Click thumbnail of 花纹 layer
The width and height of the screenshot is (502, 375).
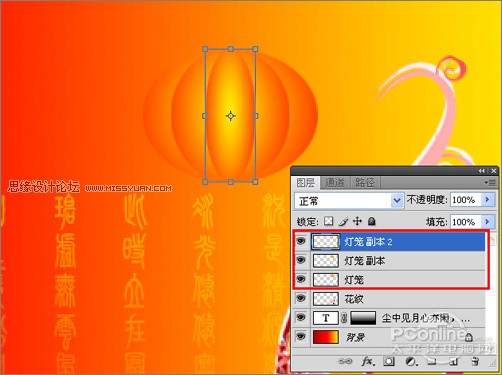326,299
